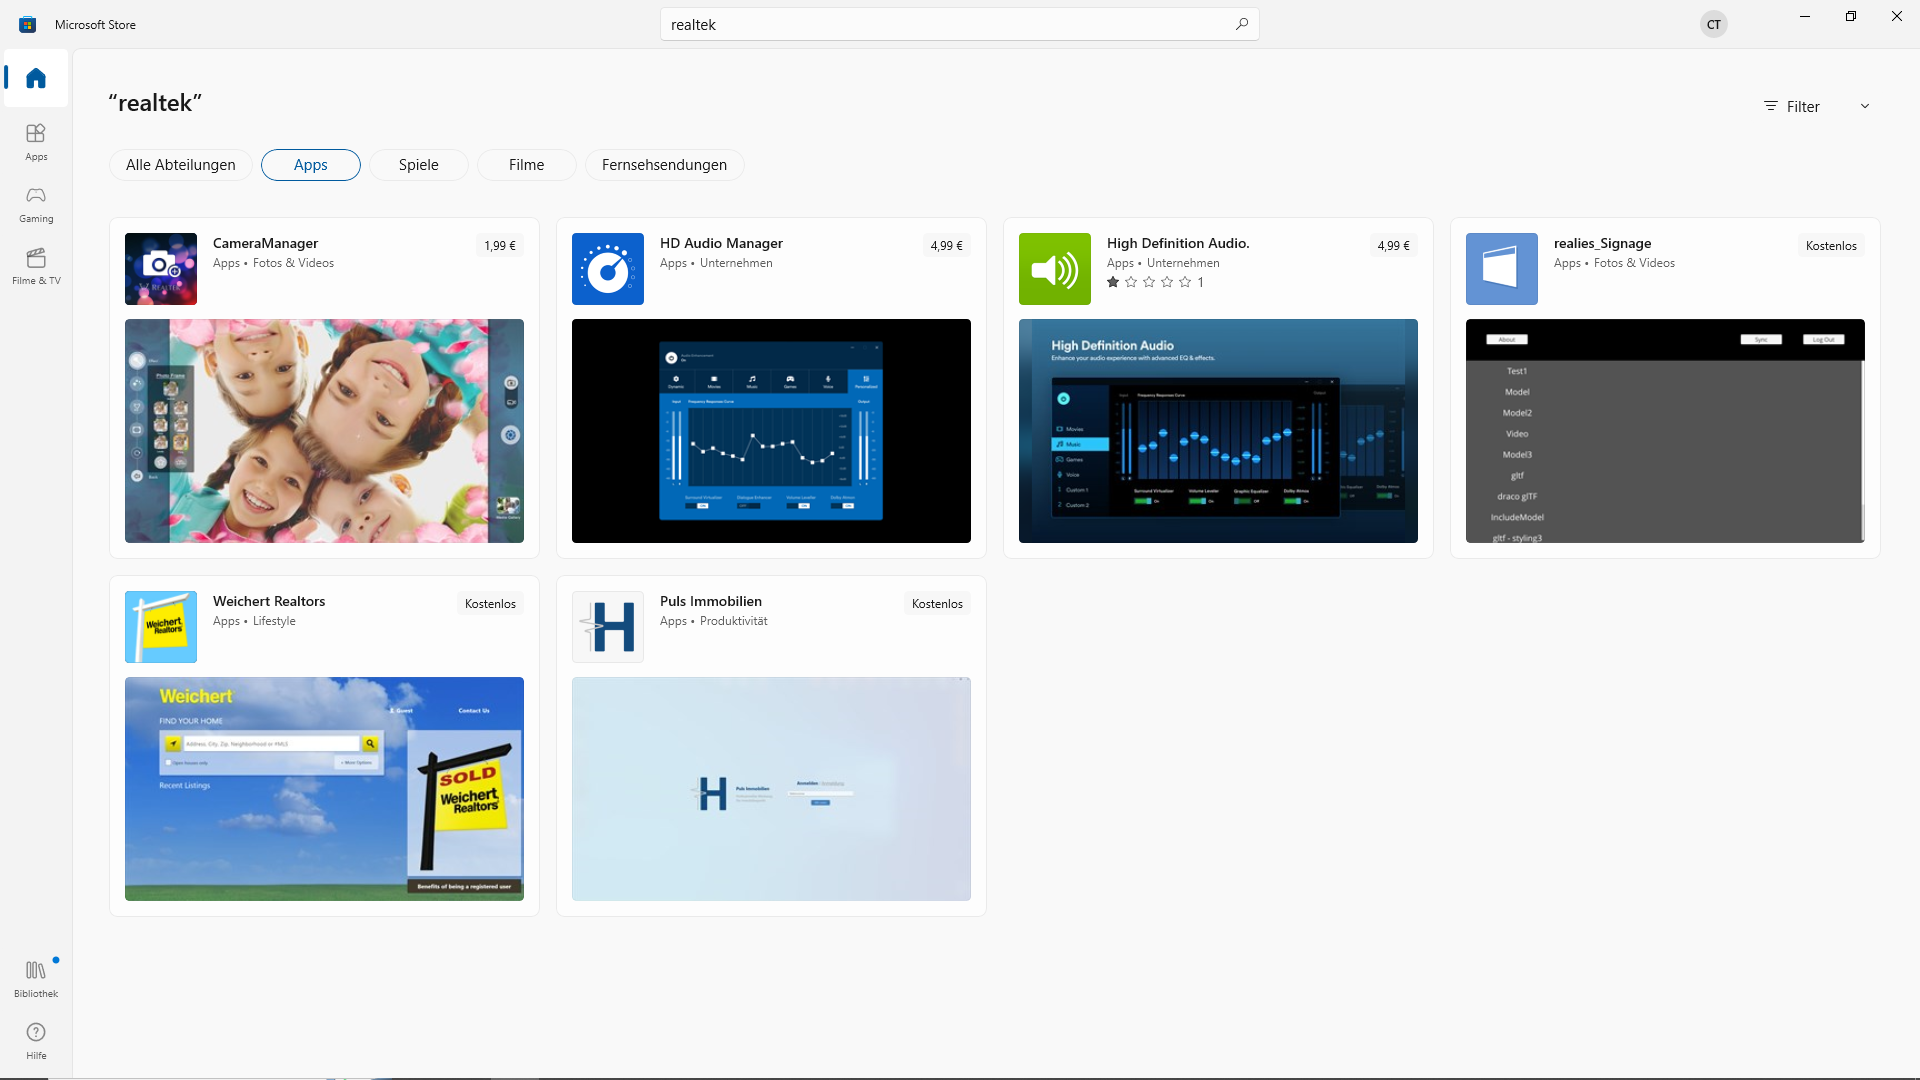
Task: Click the 1,99 € CameraManager price button
Action: pos(500,246)
